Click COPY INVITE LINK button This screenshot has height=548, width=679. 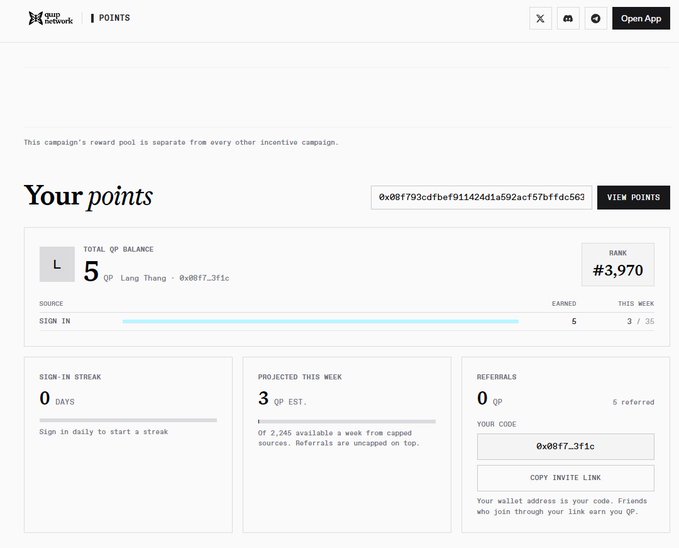tap(566, 478)
